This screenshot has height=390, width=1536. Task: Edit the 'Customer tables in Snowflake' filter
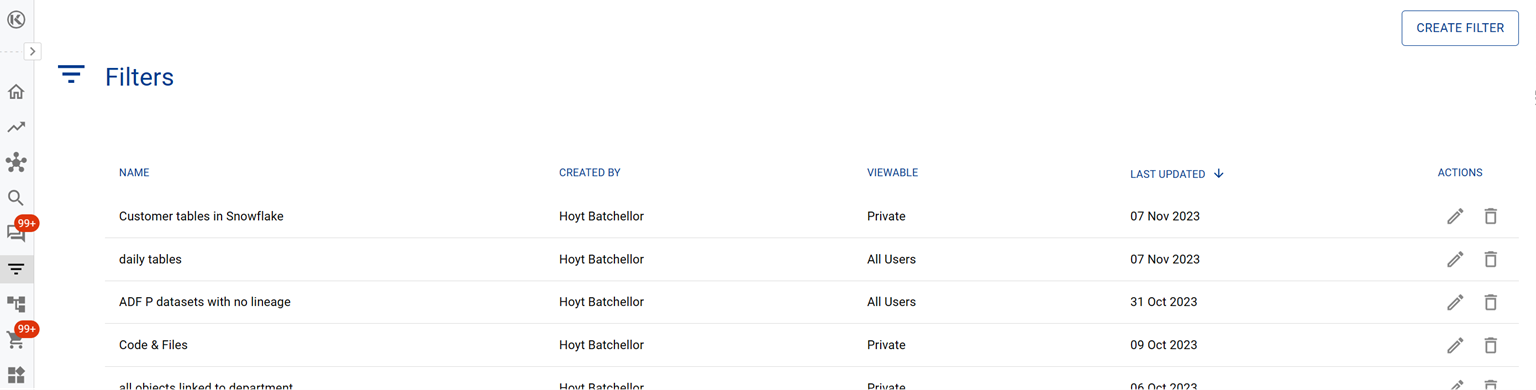pos(1455,216)
